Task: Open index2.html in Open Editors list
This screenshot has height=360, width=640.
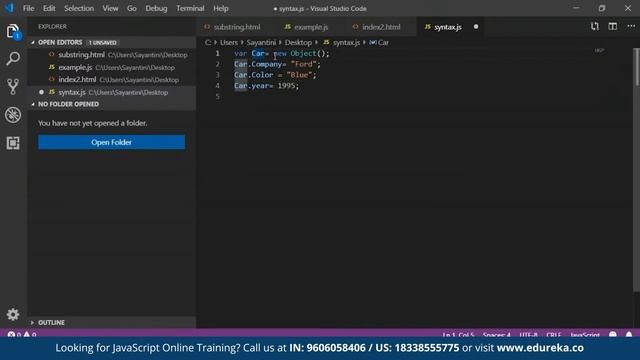Action: click(112, 80)
